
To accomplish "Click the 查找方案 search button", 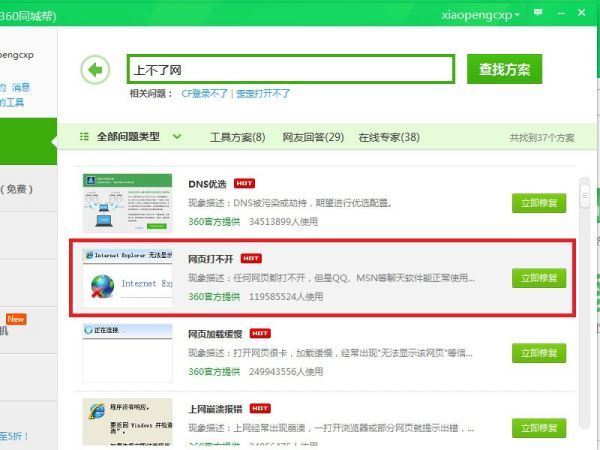I will [504, 70].
